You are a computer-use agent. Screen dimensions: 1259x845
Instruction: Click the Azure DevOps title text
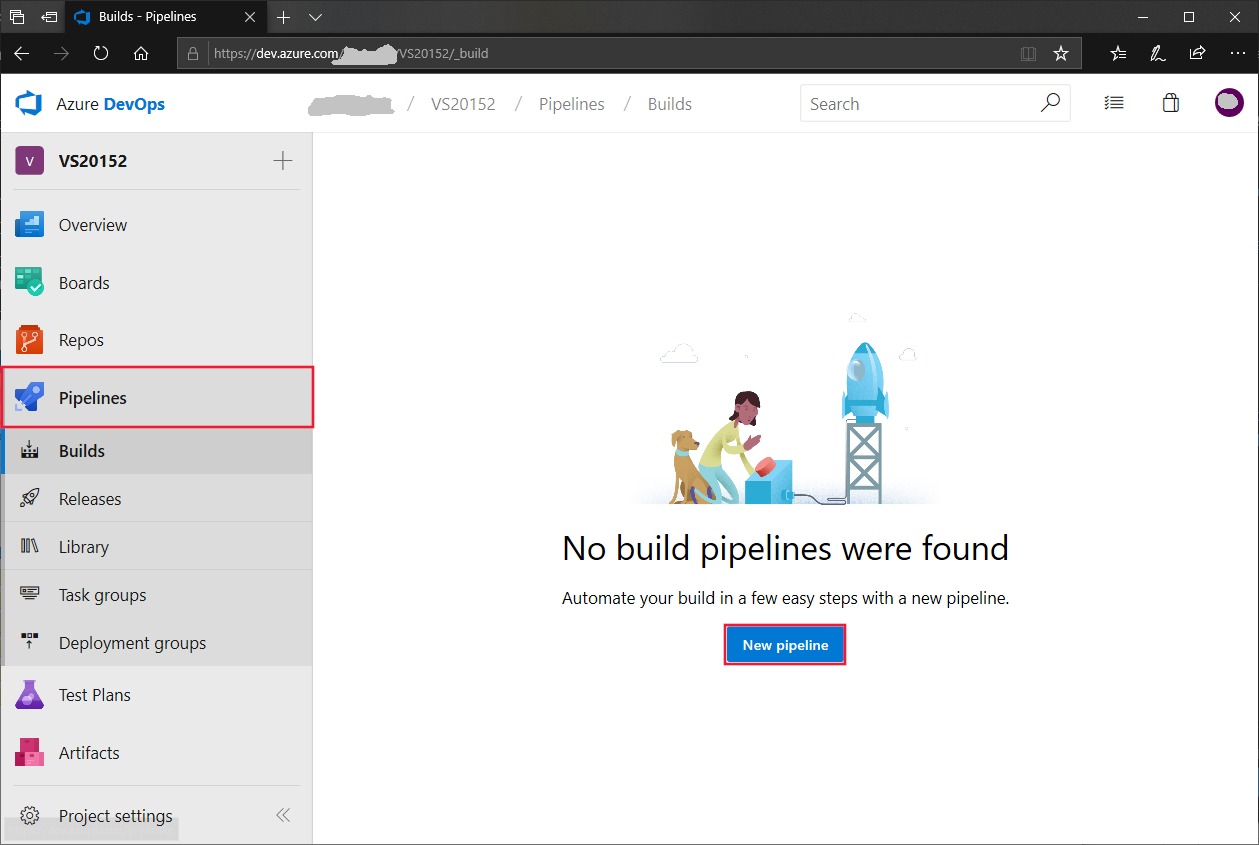coord(111,104)
